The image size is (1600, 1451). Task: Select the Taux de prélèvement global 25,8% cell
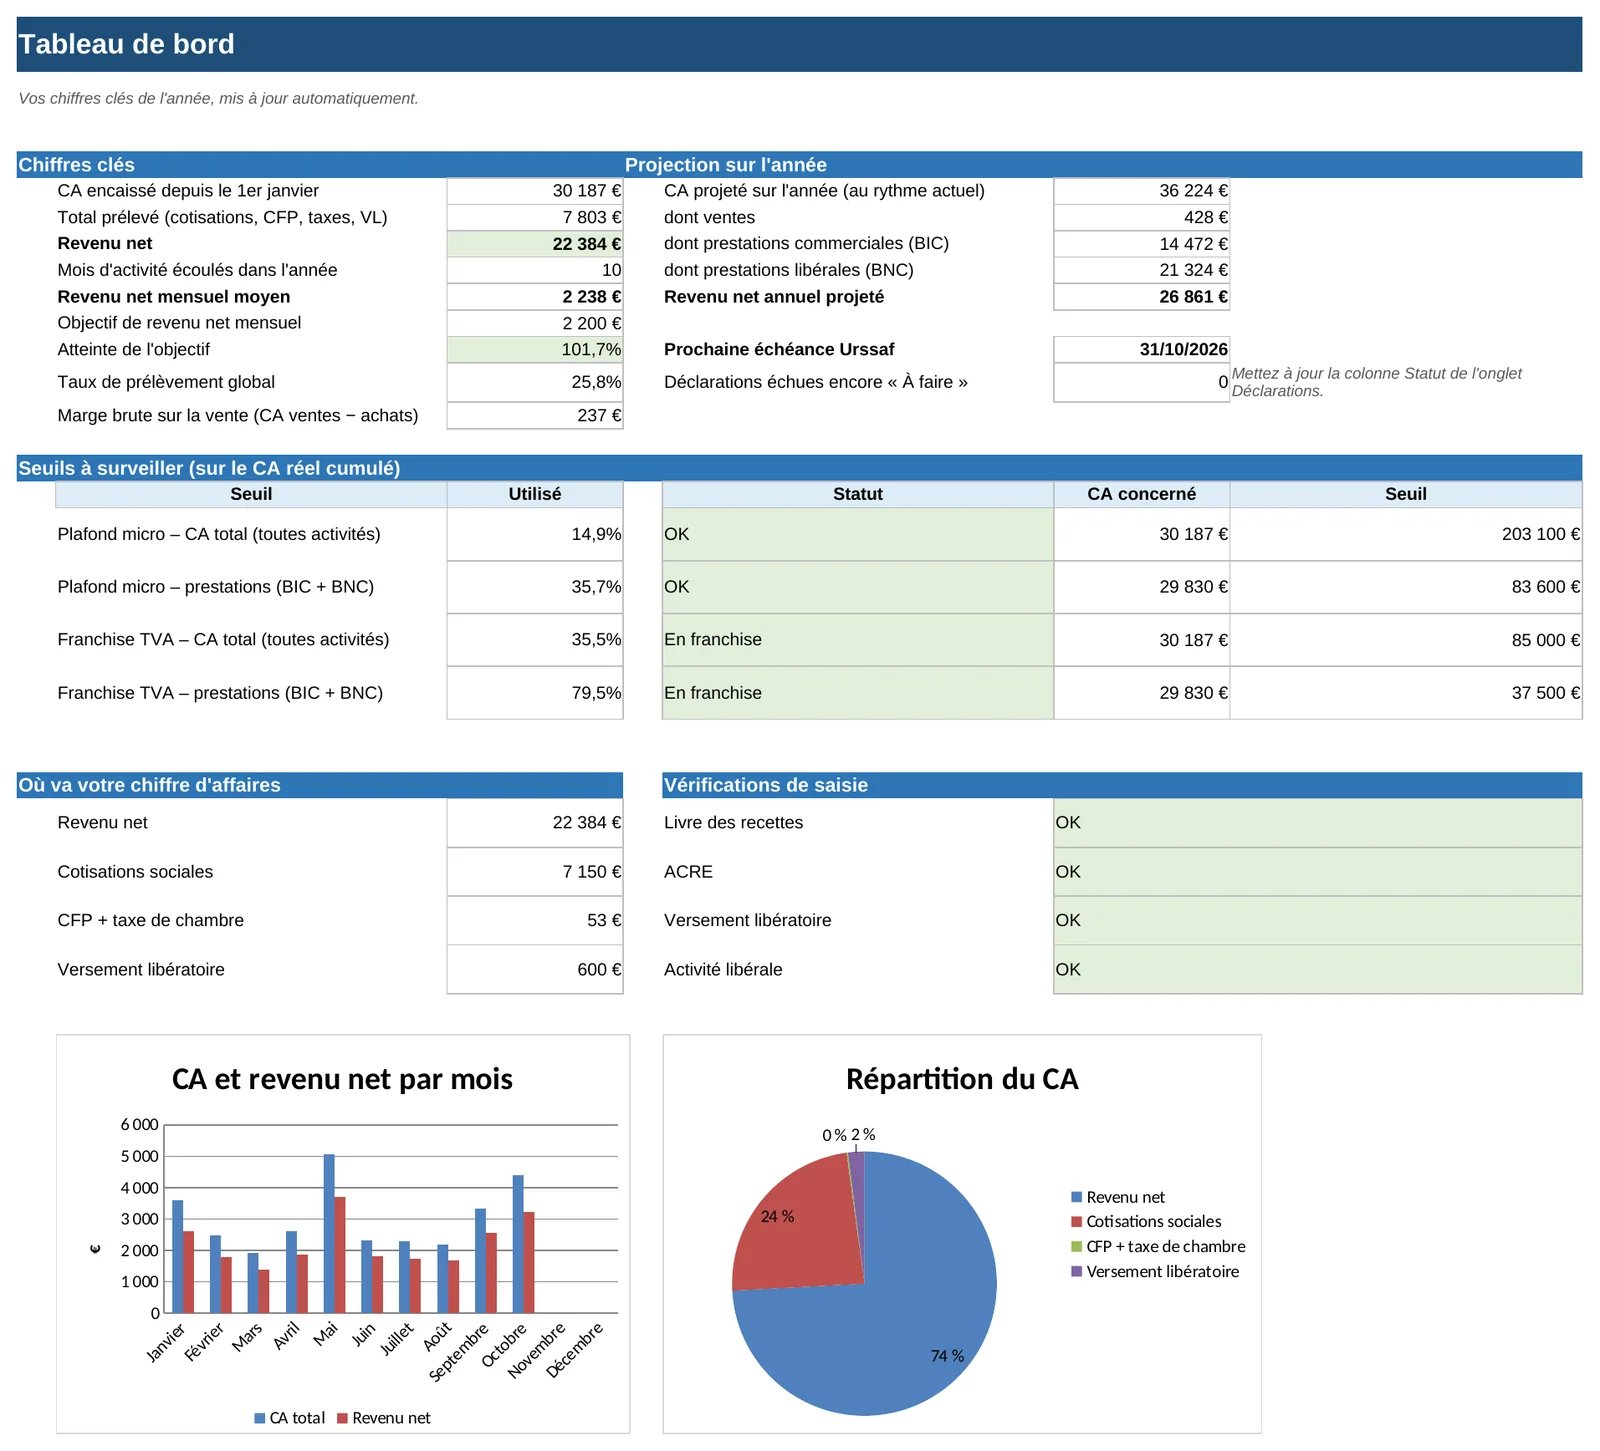(x=535, y=382)
